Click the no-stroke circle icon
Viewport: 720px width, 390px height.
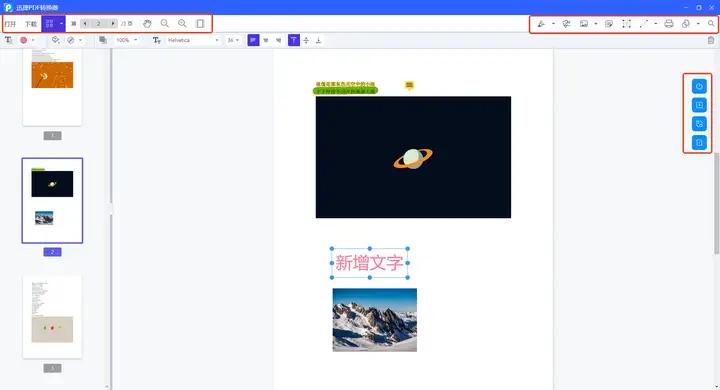click(71, 40)
